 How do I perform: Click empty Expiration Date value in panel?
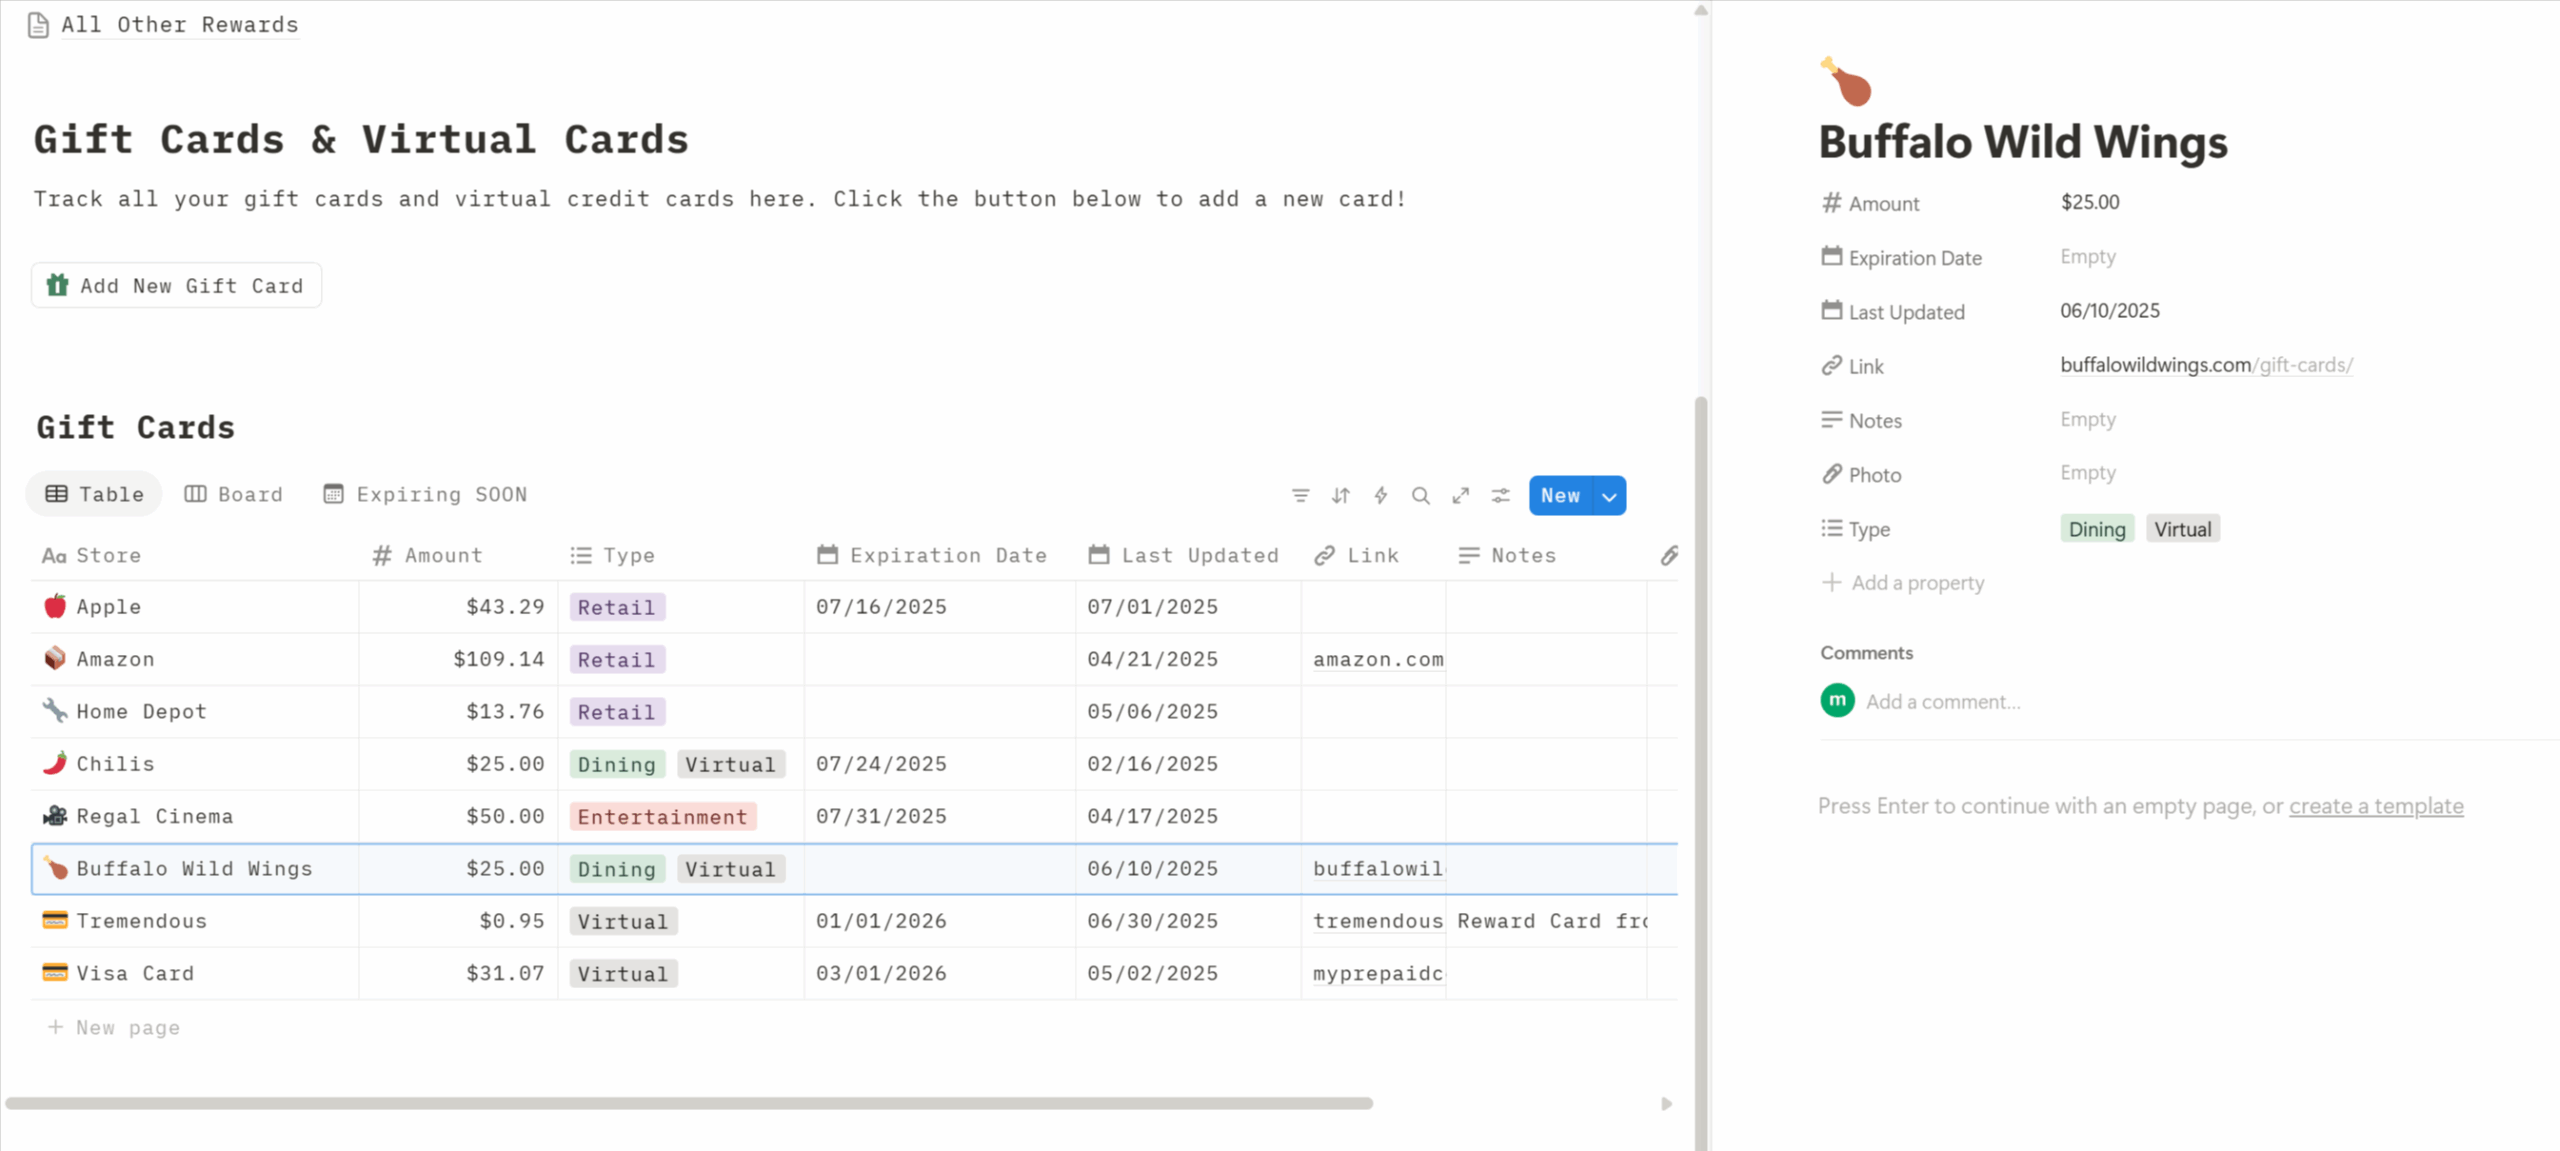[x=2088, y=257]
